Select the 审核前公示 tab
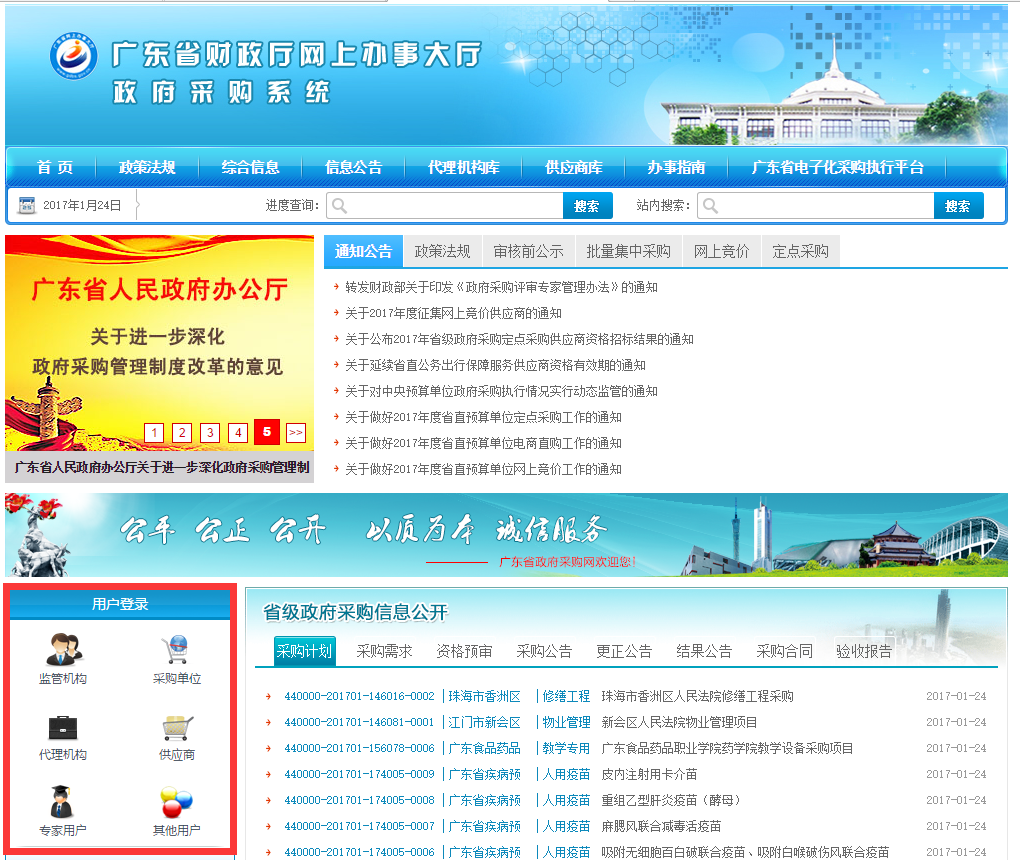The height and width of the screenshot is (860, 1020). pyautogui.click(x=528, y=252)
